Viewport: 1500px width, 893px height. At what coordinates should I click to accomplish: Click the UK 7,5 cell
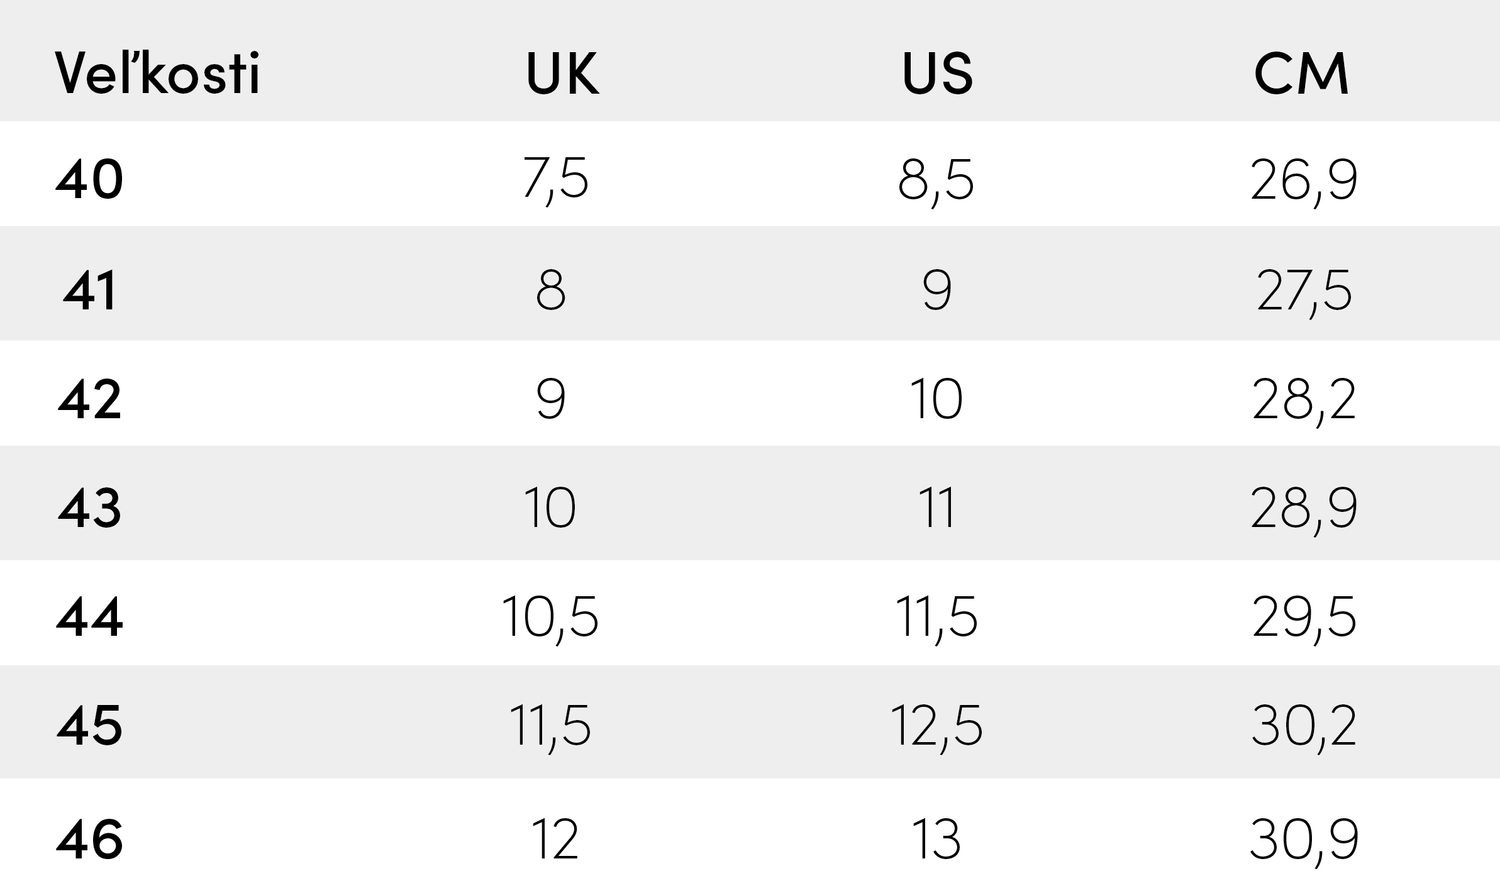tap(555, 180)
